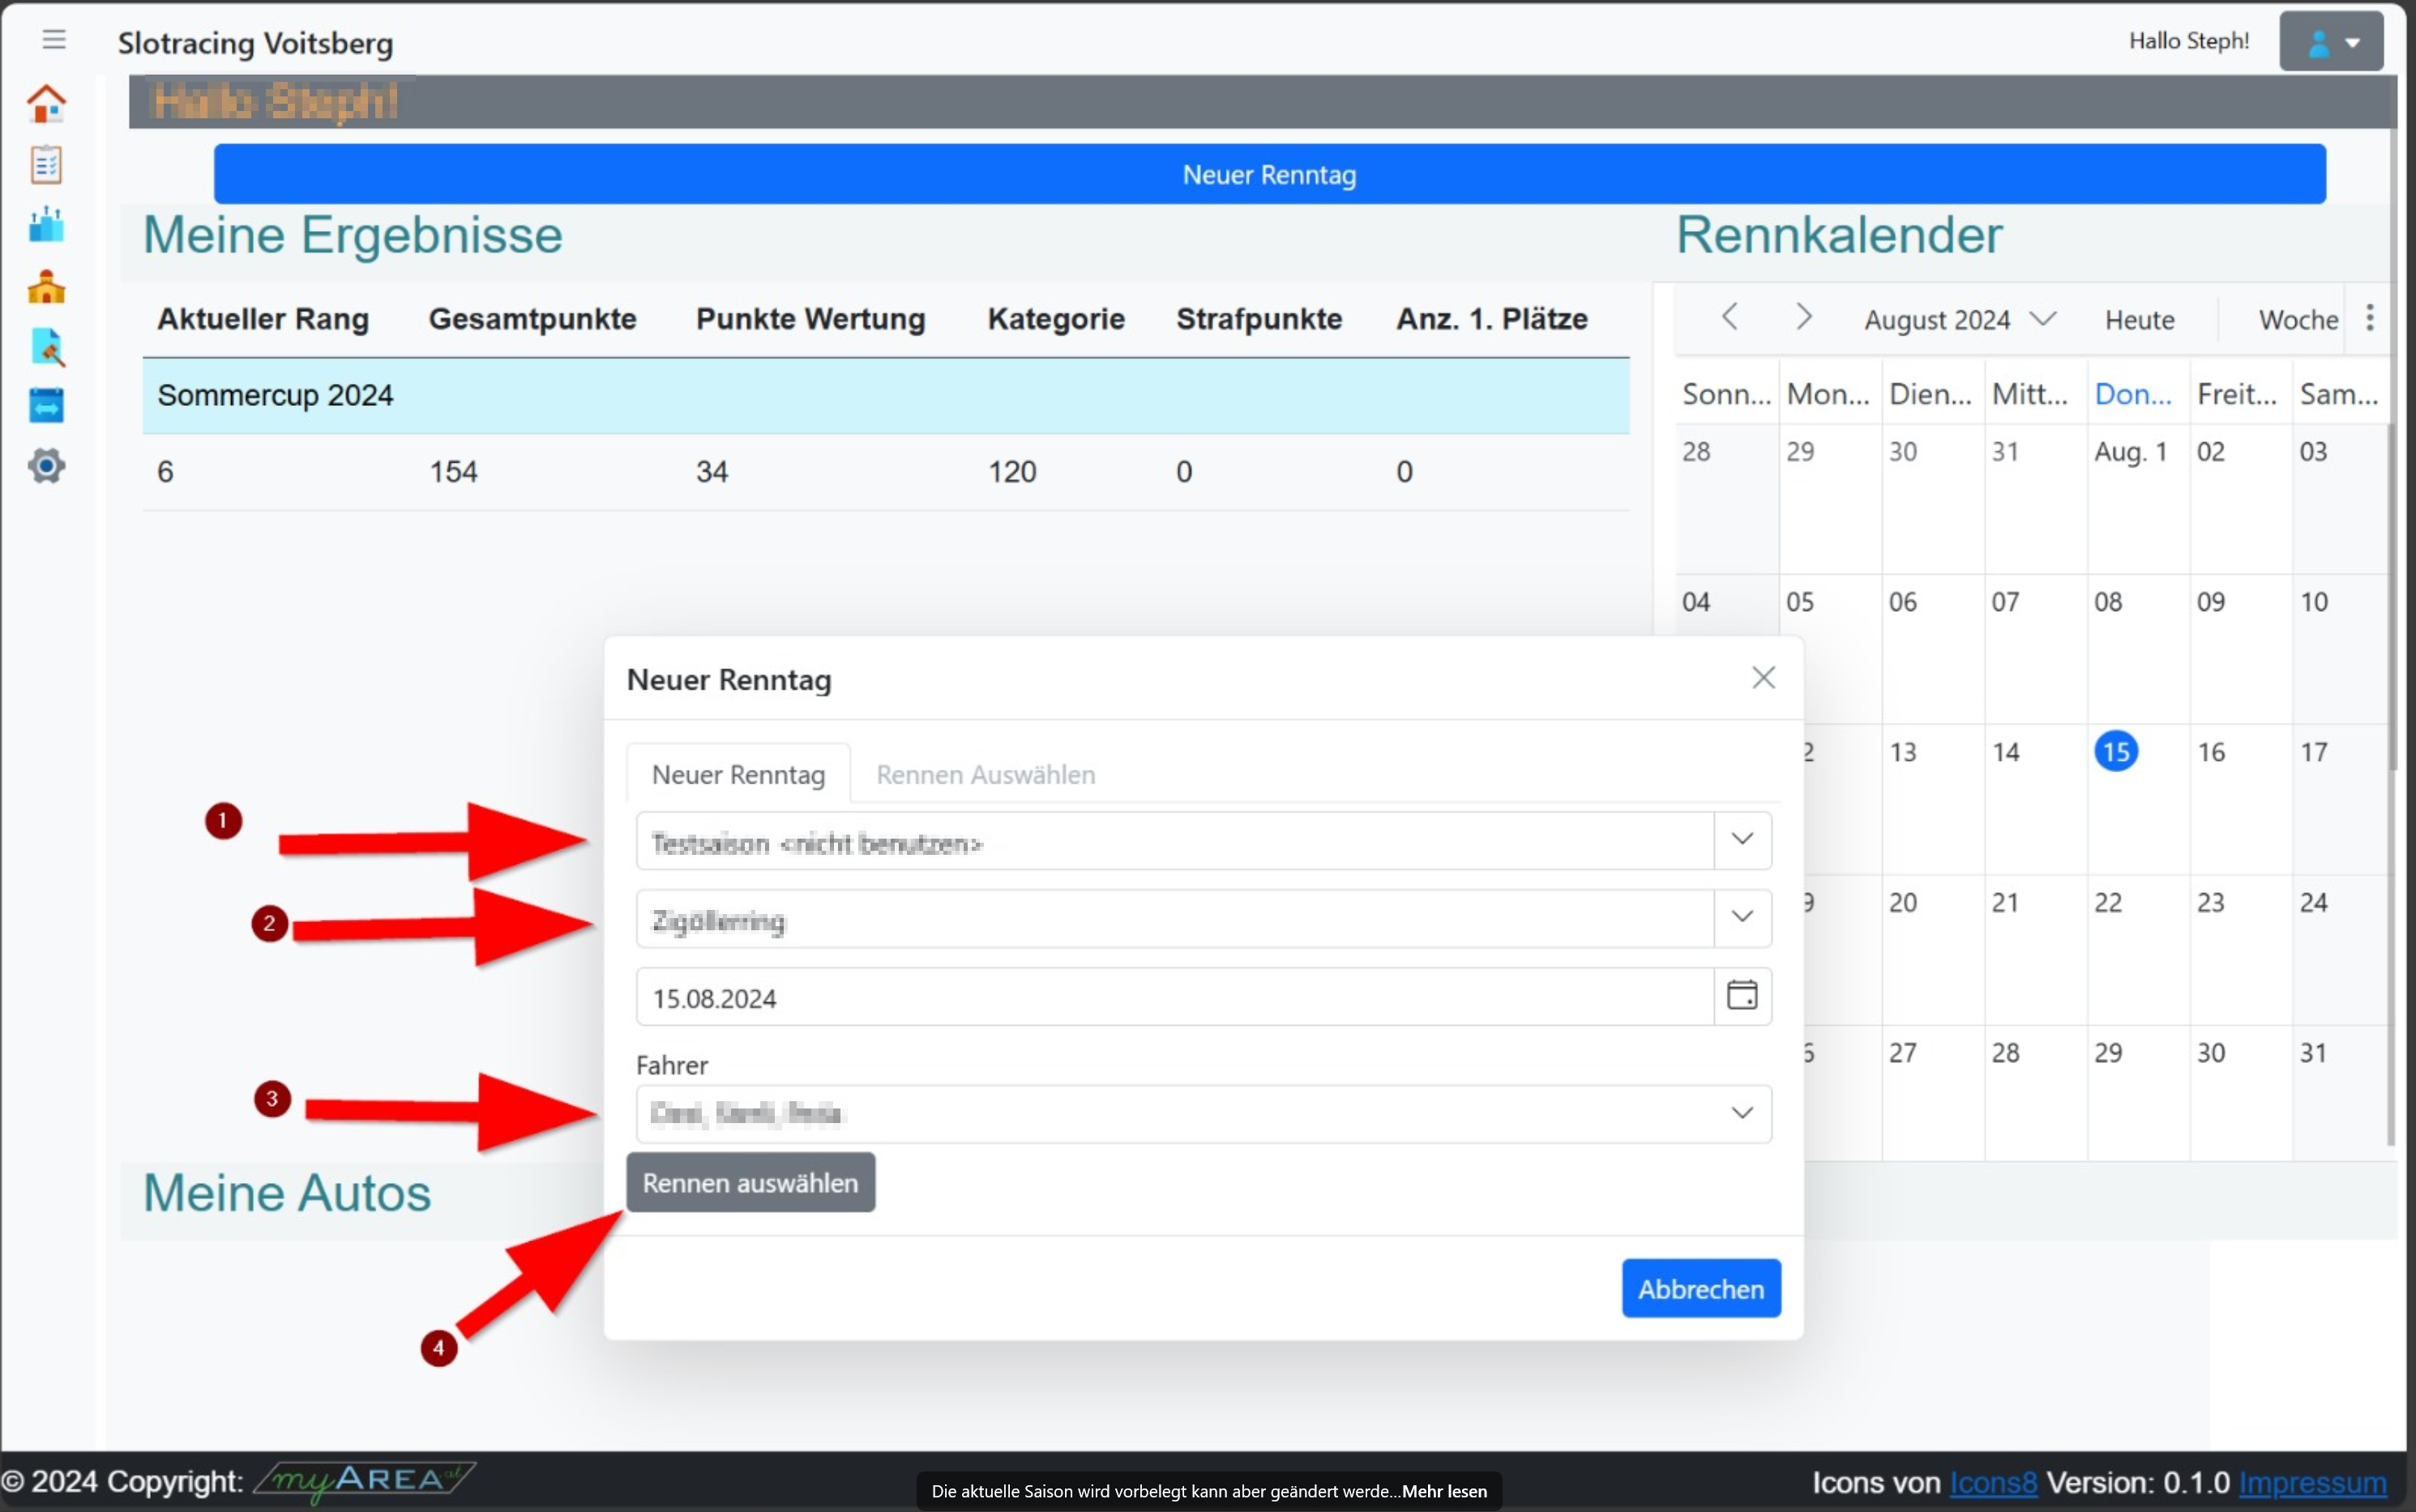Click the Rennen auswählen button

coord(750,1183)
